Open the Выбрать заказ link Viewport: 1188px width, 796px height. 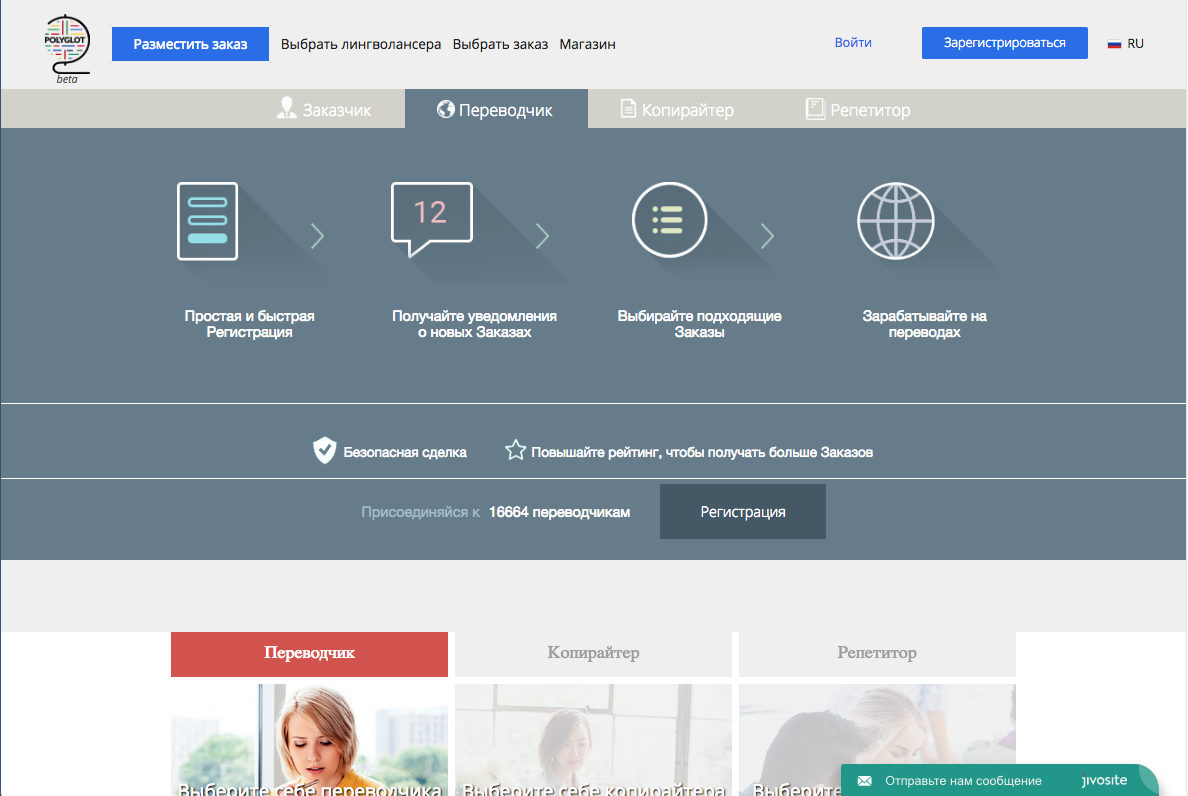[x=500, y=44]
